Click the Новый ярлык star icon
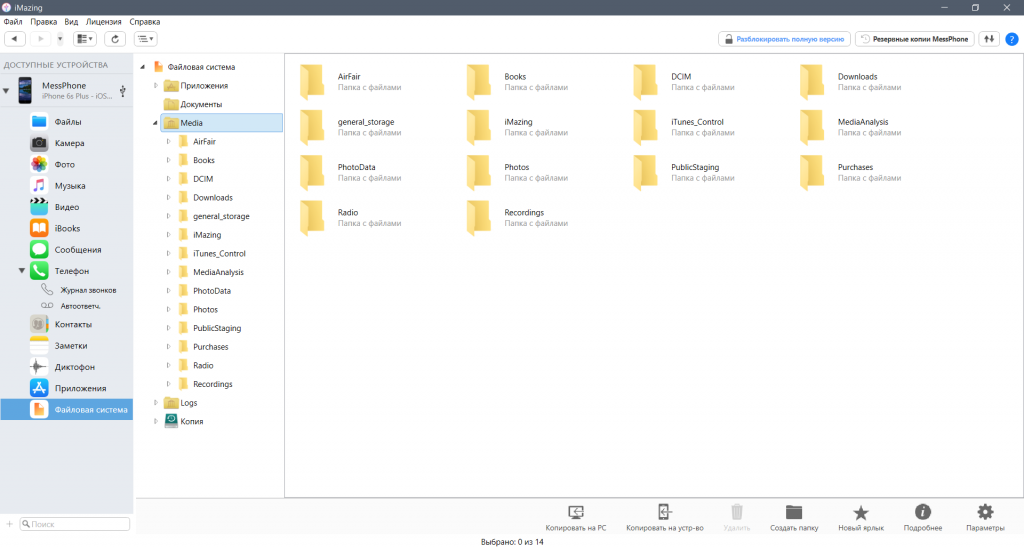Screen dimensions: 1024x549 pos(860,513)
